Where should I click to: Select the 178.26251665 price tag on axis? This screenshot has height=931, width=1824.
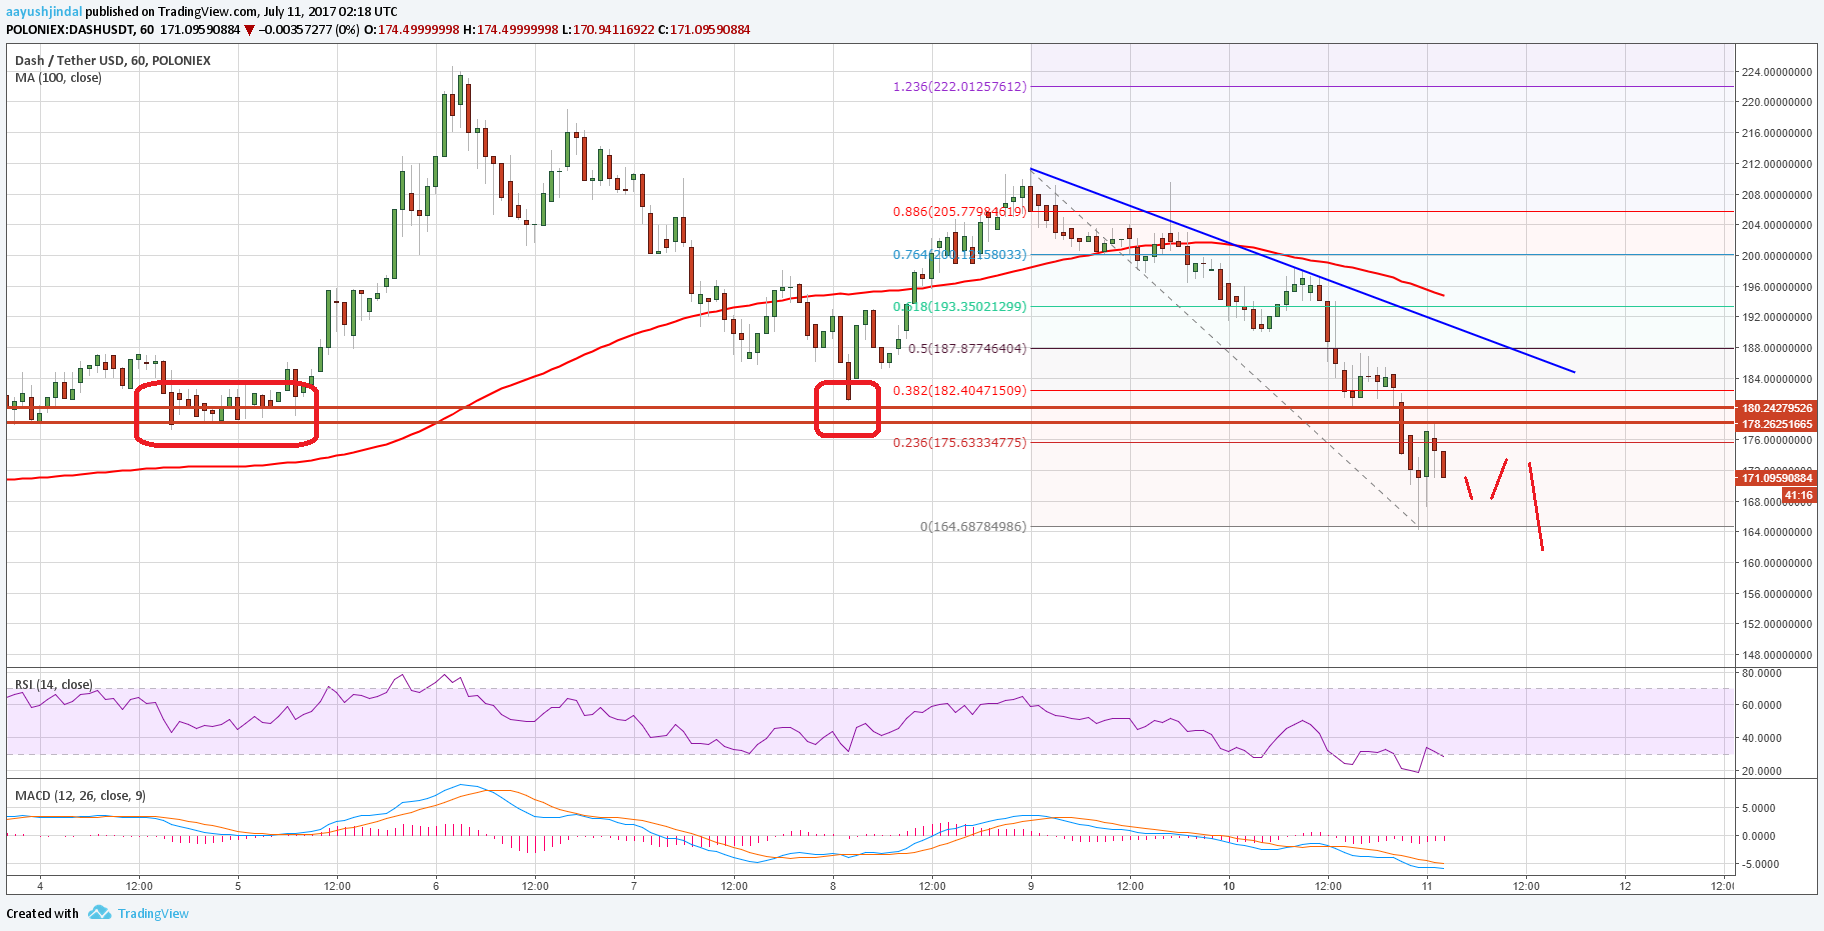point(1777,424)
